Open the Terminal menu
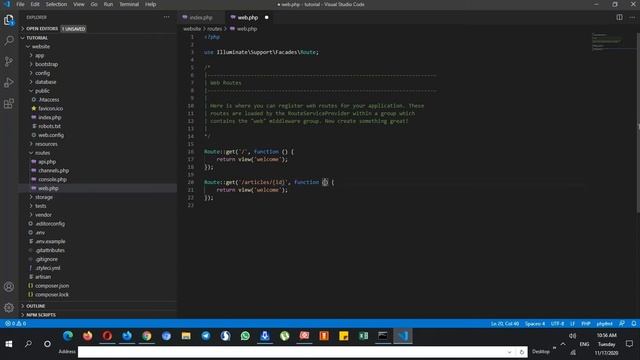The width and height of the screenshot is (640, 360). click(129, 4)
